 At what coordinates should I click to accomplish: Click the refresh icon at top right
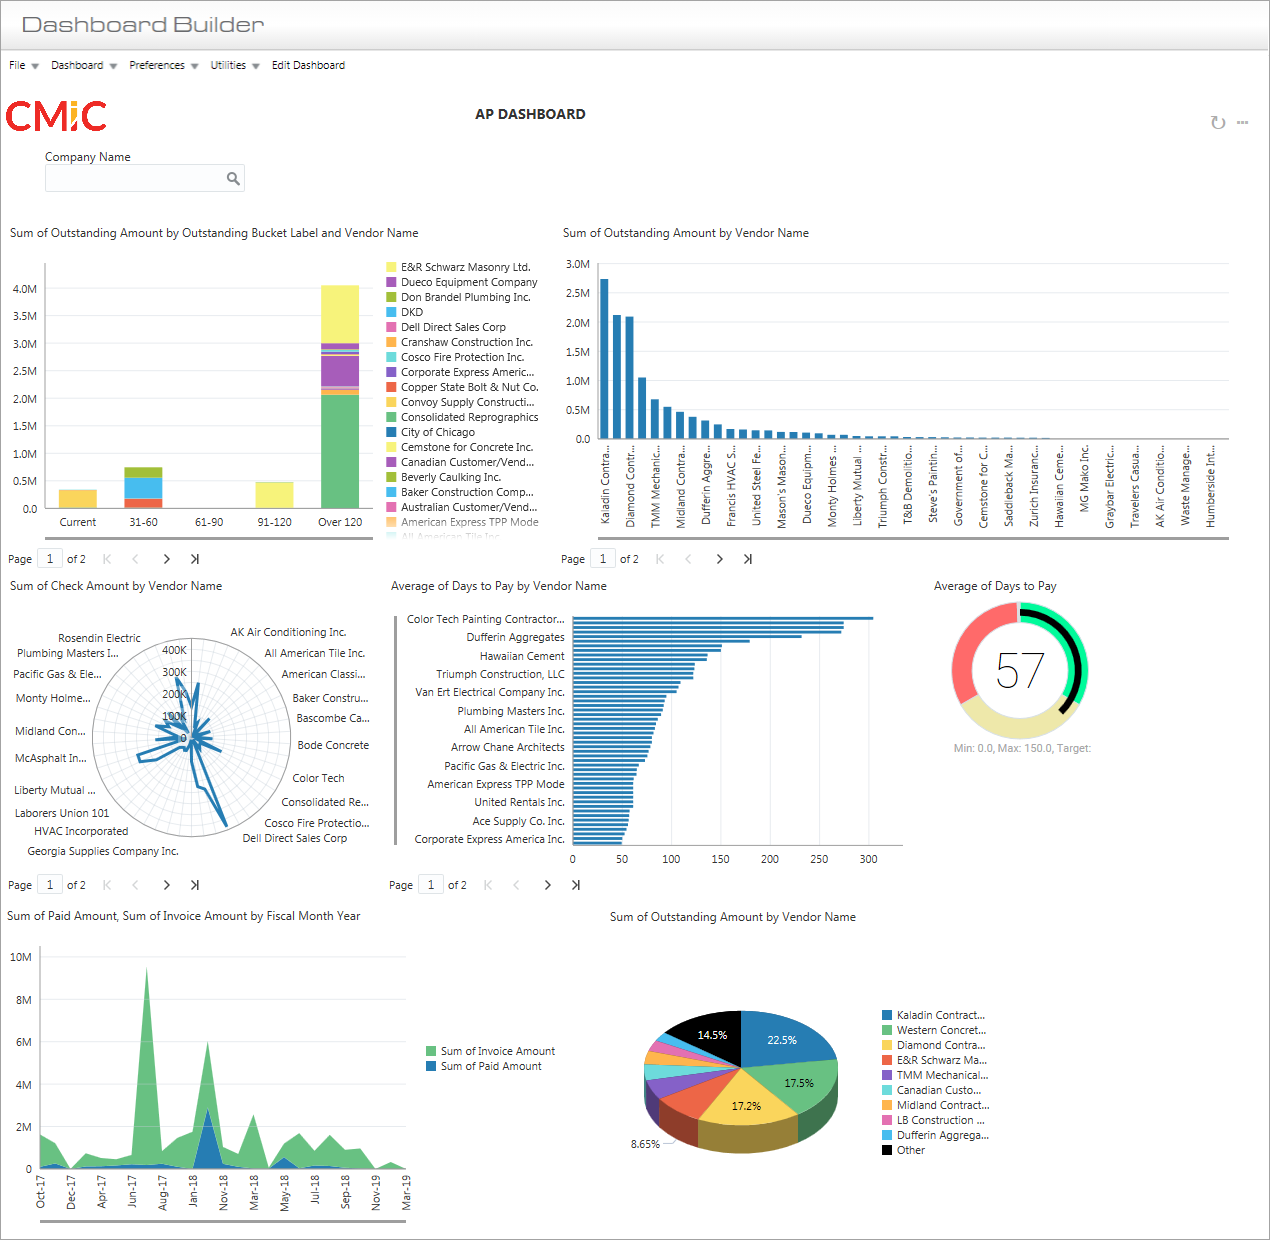point(1217,122)
